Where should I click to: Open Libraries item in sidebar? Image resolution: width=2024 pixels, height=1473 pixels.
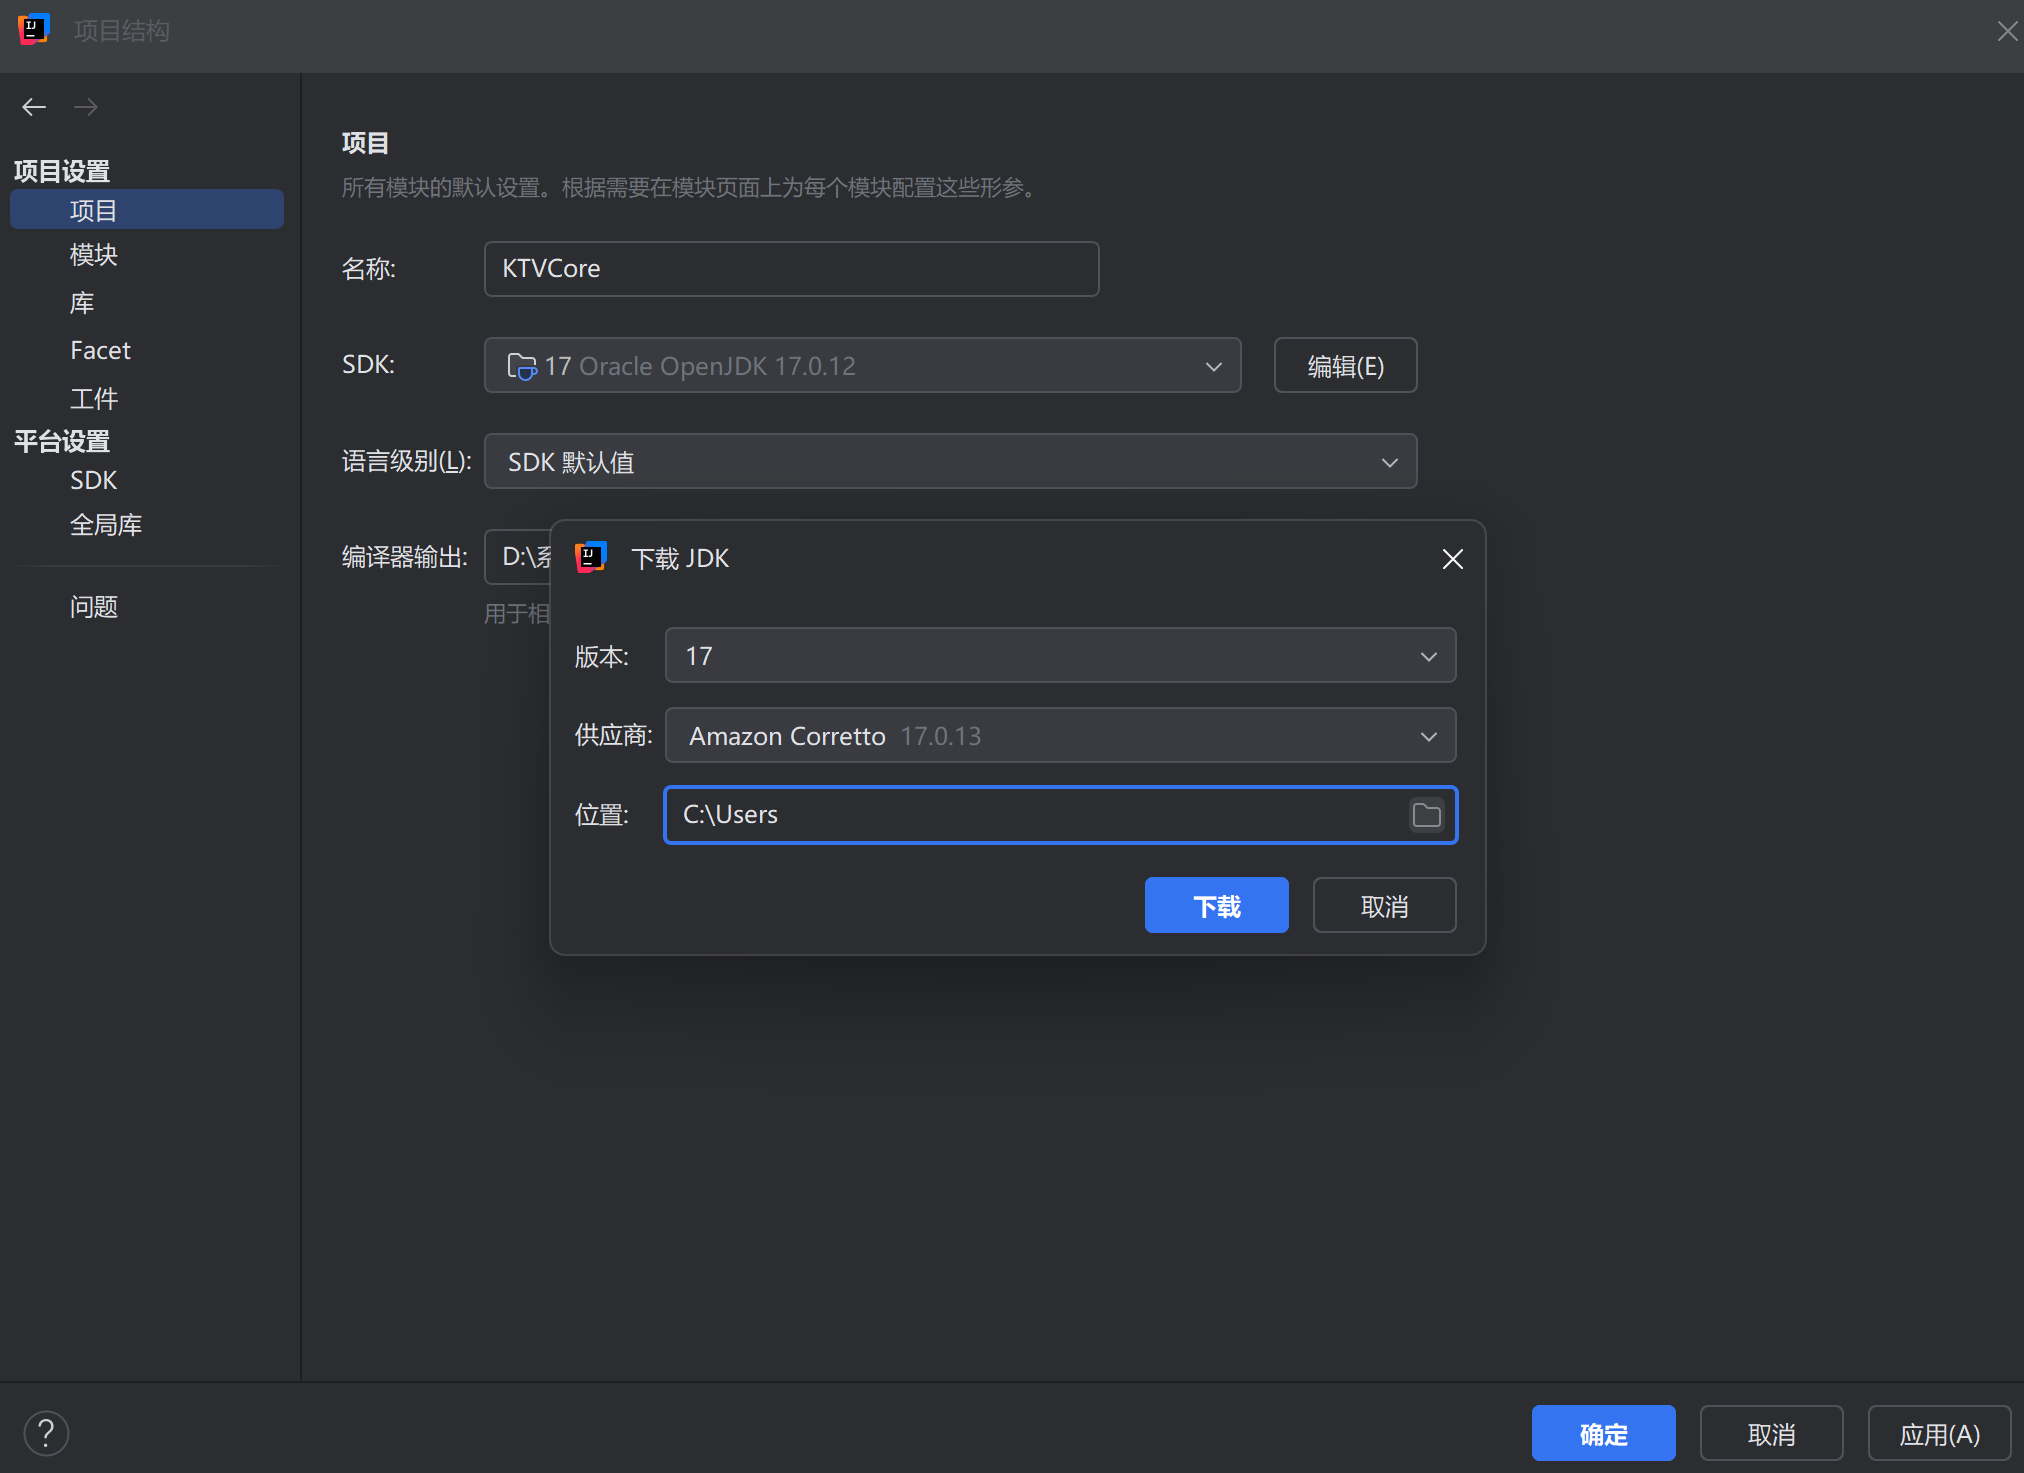[x=82, y=303]
